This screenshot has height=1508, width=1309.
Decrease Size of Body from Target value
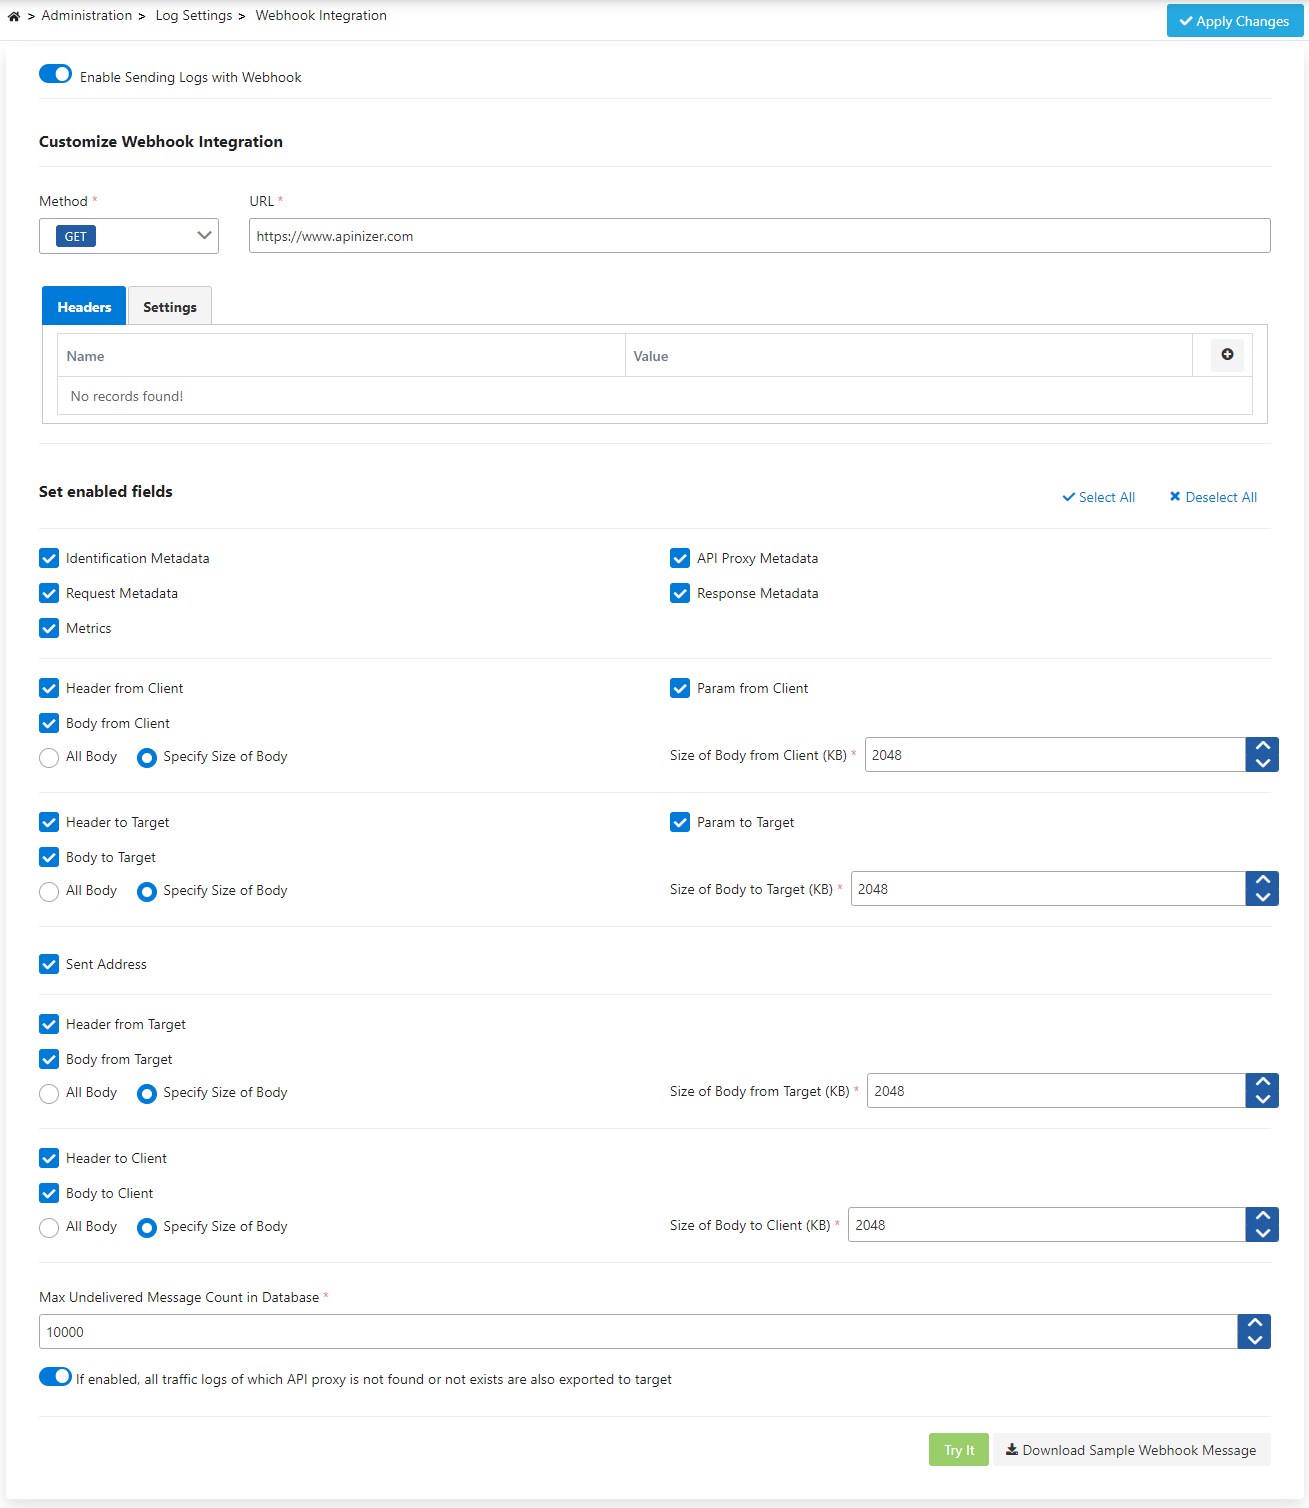1262,1099
